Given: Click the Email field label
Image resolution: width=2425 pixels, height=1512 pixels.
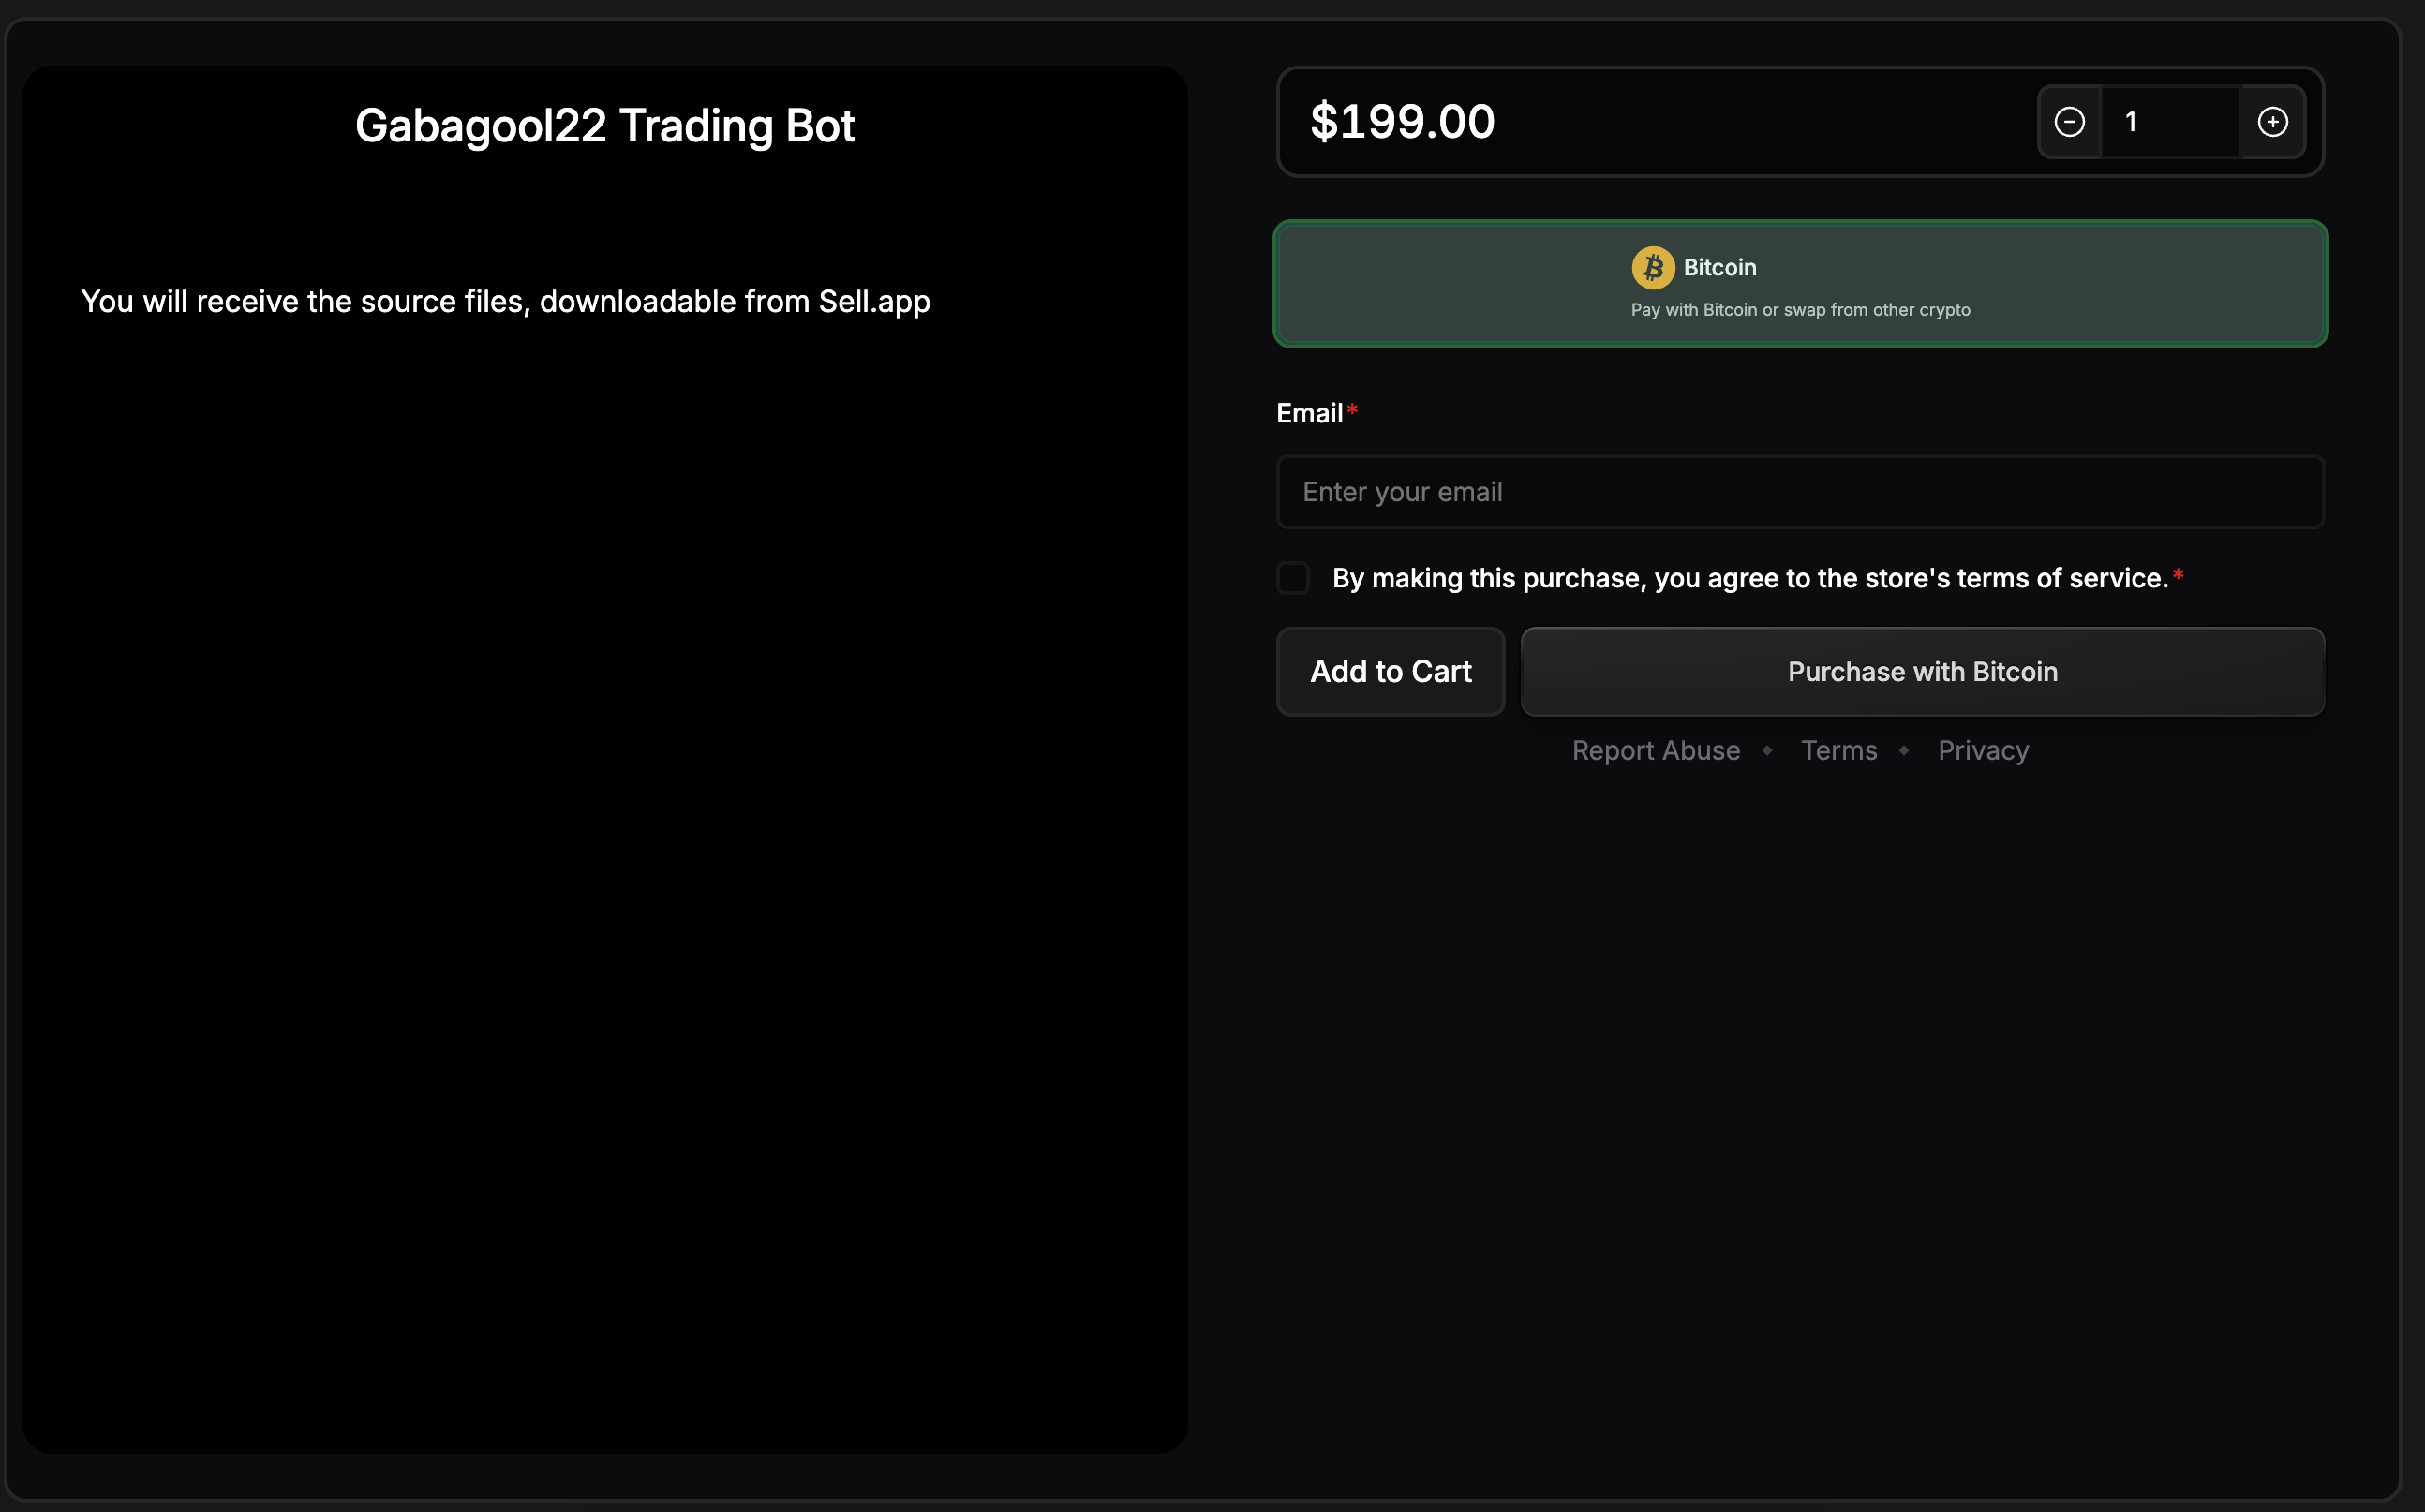Looking at the screenshot, I should pos(1308,413).
